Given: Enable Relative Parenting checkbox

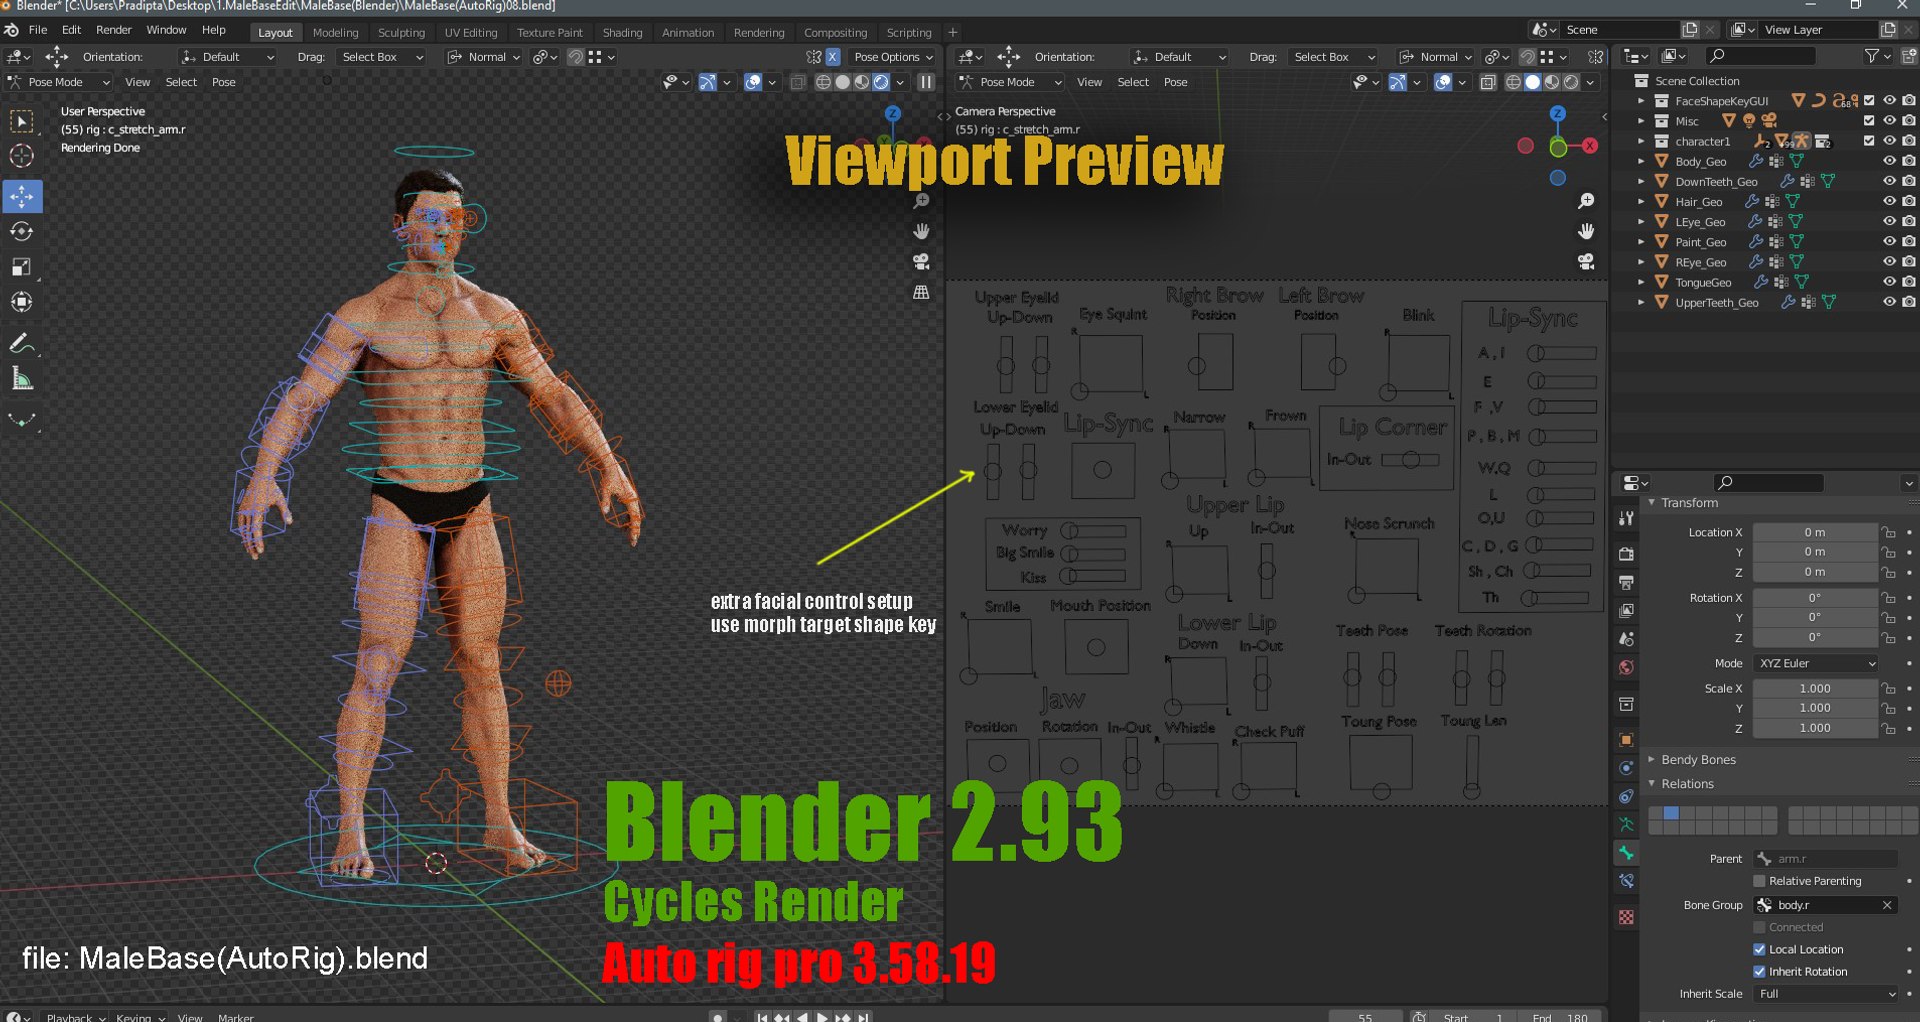Looking at the screenshot, I should (x=1760, y=881).
